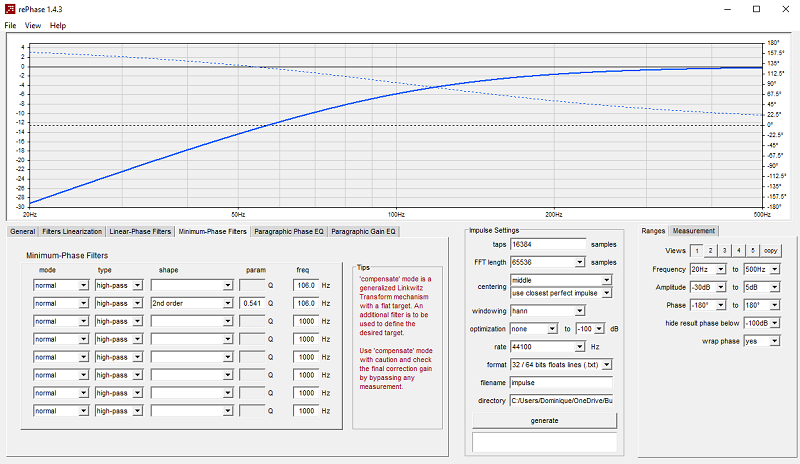This screenshot has width=800, height=464.
Task: Open shape dropdown of first filter row
Action: point(192,285)
